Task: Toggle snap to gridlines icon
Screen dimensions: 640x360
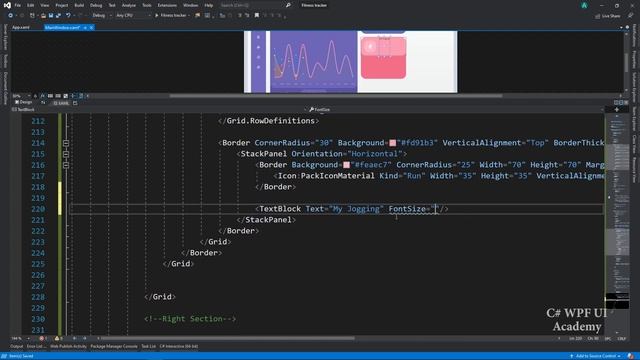Action: click(x=58, y=96)
